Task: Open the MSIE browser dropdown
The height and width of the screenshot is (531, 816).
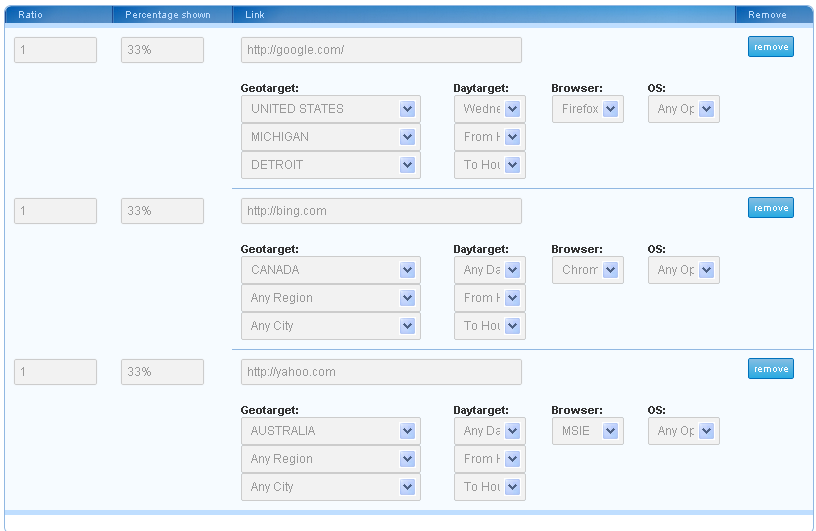Action: (588, 431)
